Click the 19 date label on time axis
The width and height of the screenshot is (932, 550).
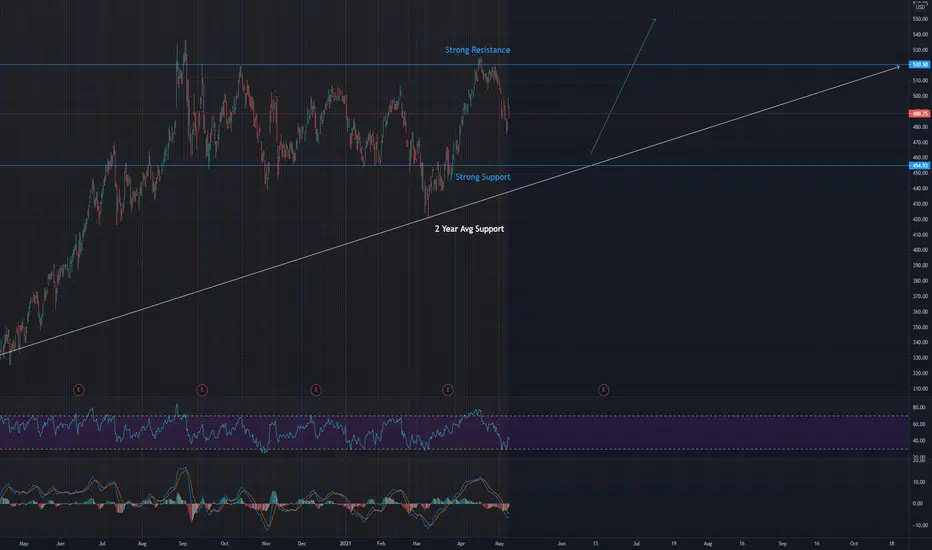click(x=674, y=543)
